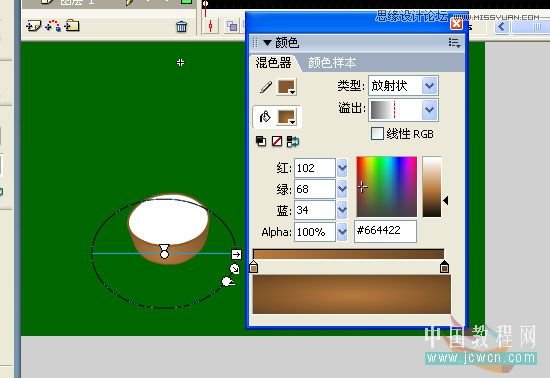The image size is (550, 378).
Task: Click the color panel drag gripper
Action: click(255, 43)
